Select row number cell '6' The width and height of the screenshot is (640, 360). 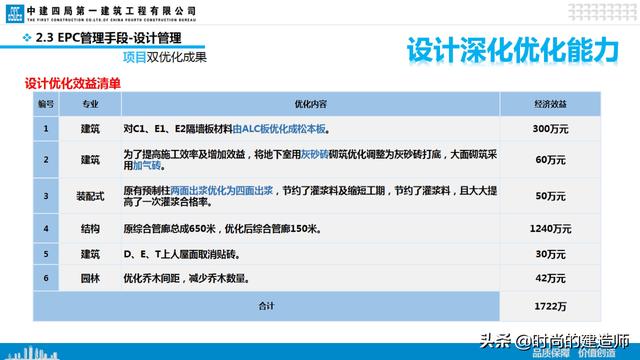46,278
